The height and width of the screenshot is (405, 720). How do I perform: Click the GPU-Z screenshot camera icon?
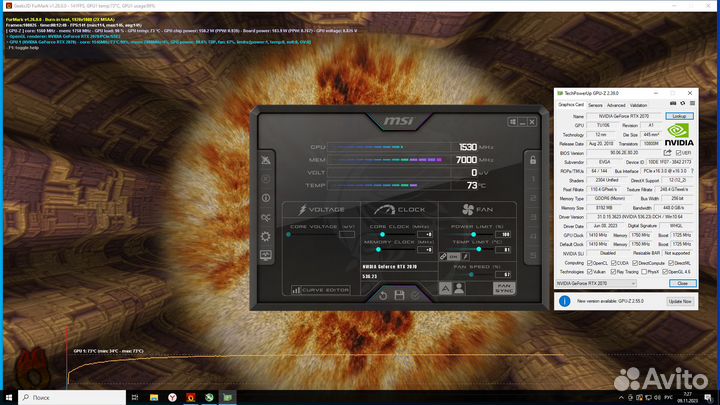coord(673,103)
